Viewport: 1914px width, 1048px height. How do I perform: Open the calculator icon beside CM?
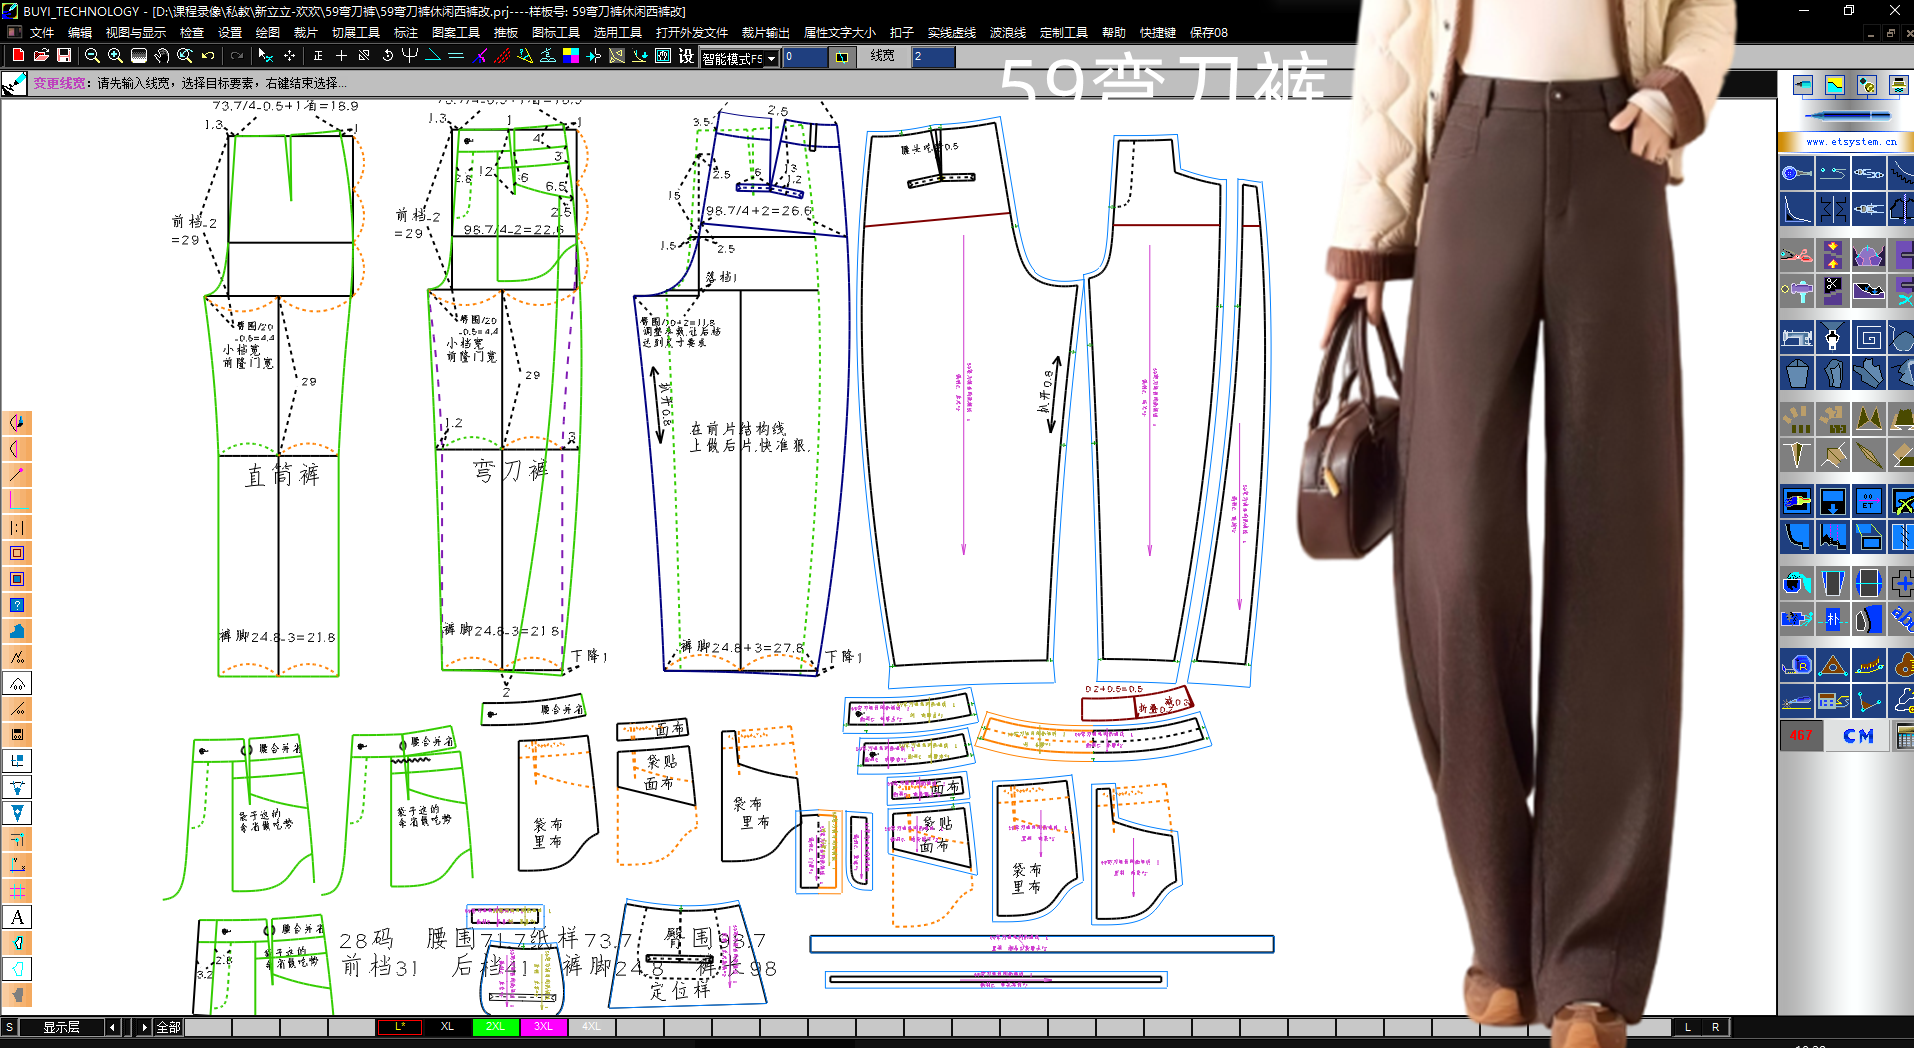[1904, 736]
